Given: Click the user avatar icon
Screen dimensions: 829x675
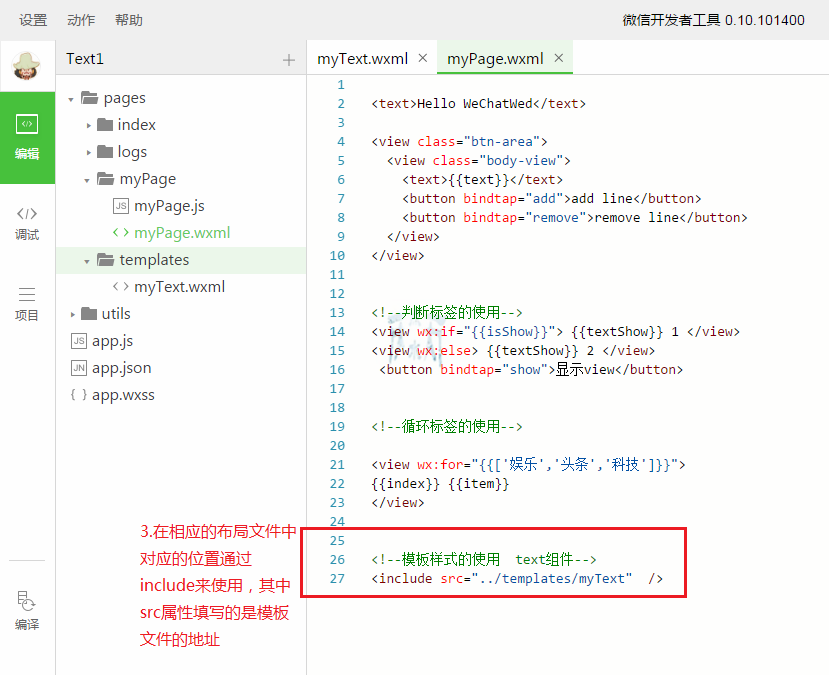Looking at the screenshot, I should pyautogui.click(x=27, y=65).
